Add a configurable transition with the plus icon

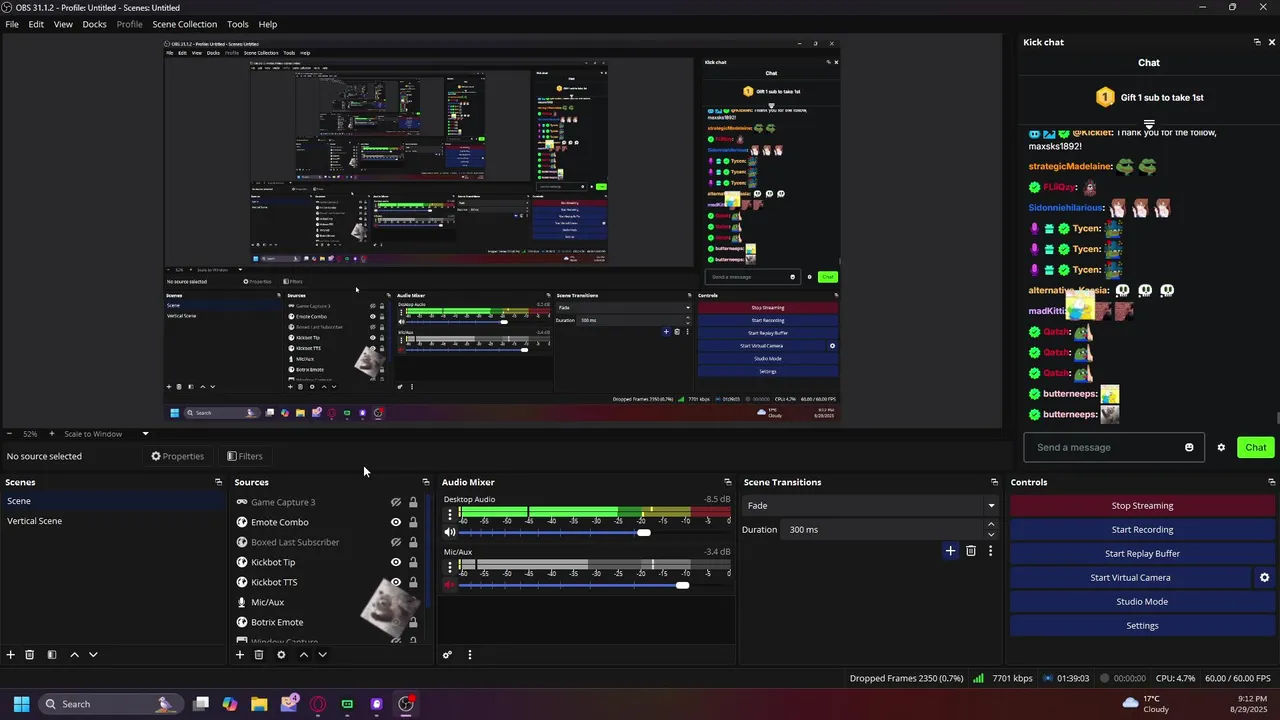coord(951,551)
